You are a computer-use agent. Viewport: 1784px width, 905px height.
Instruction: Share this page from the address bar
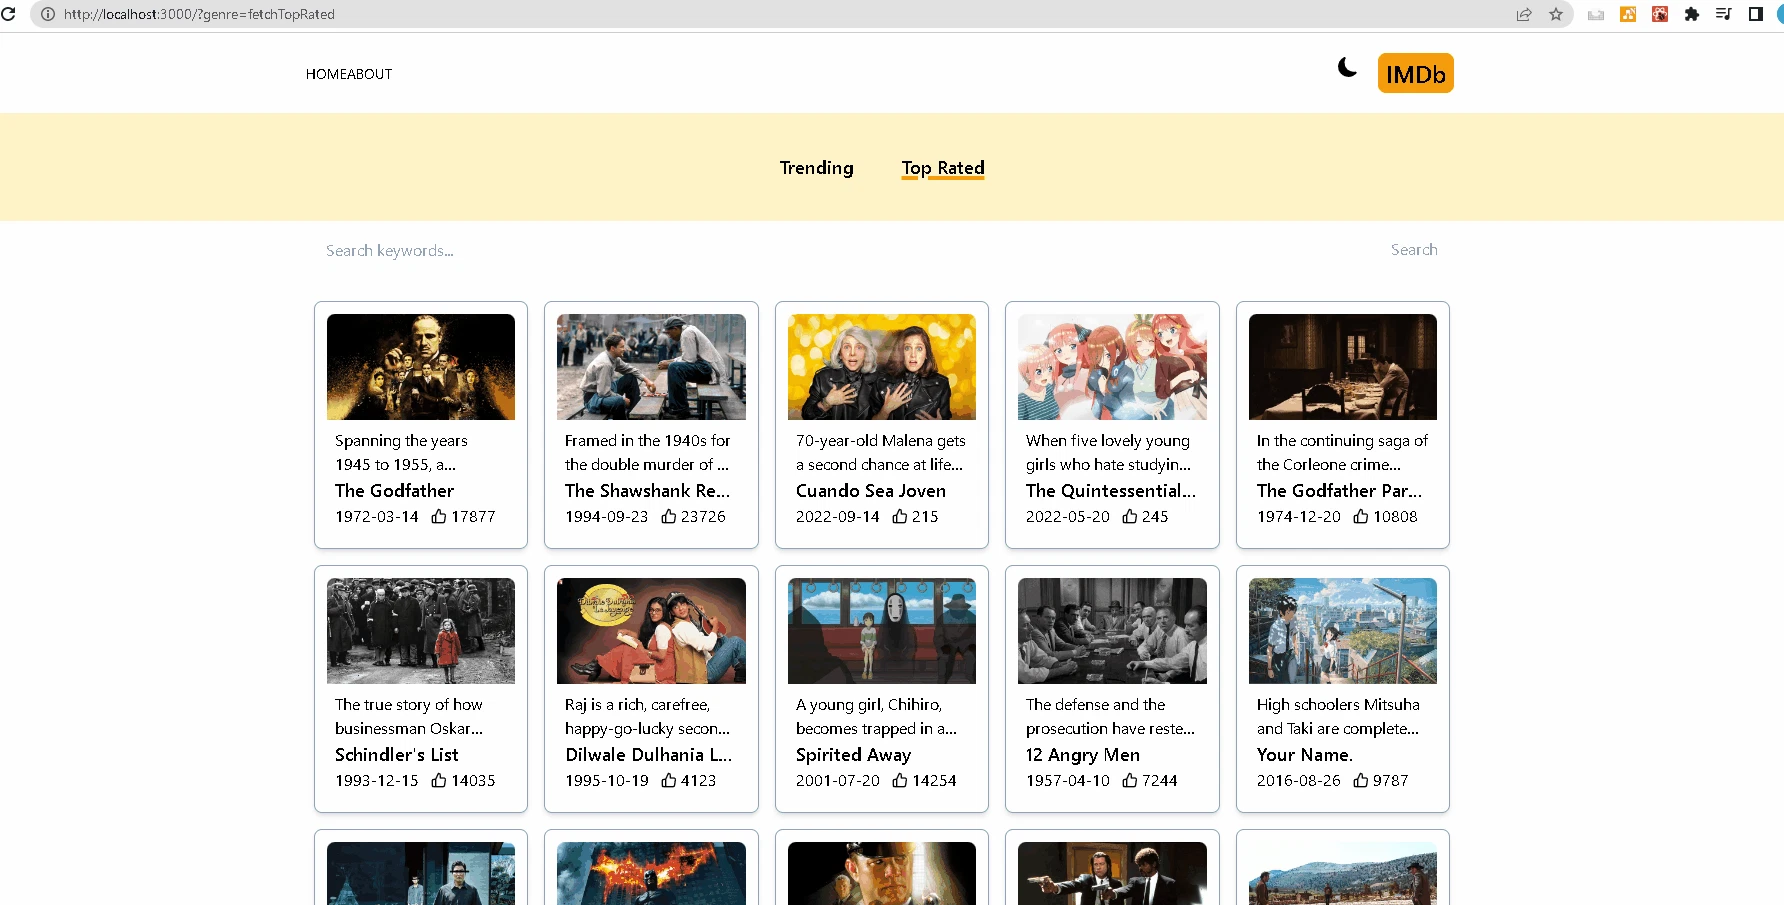coord(1524,14)
